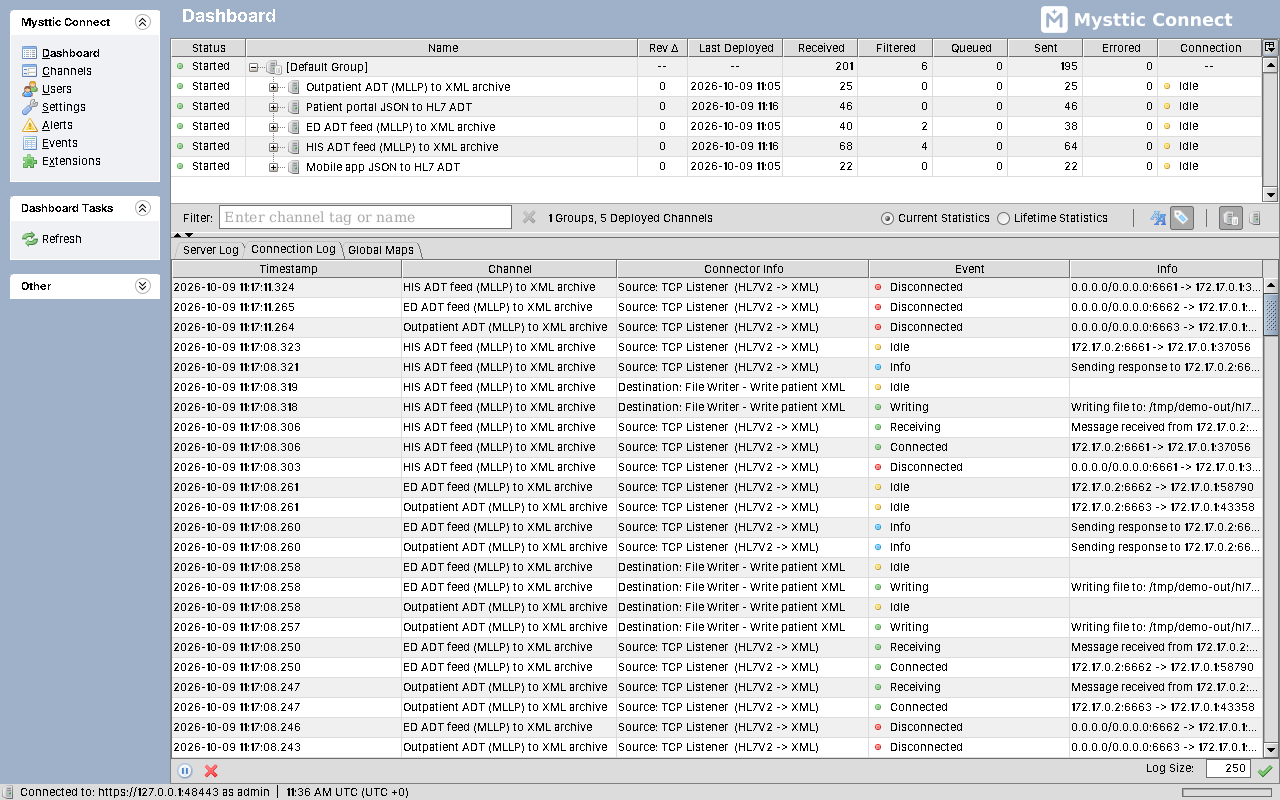The height and width of the screenshot is (800, 1280).
Task: Sort by Last Deployed column header
Action: (x=736, y=48)
